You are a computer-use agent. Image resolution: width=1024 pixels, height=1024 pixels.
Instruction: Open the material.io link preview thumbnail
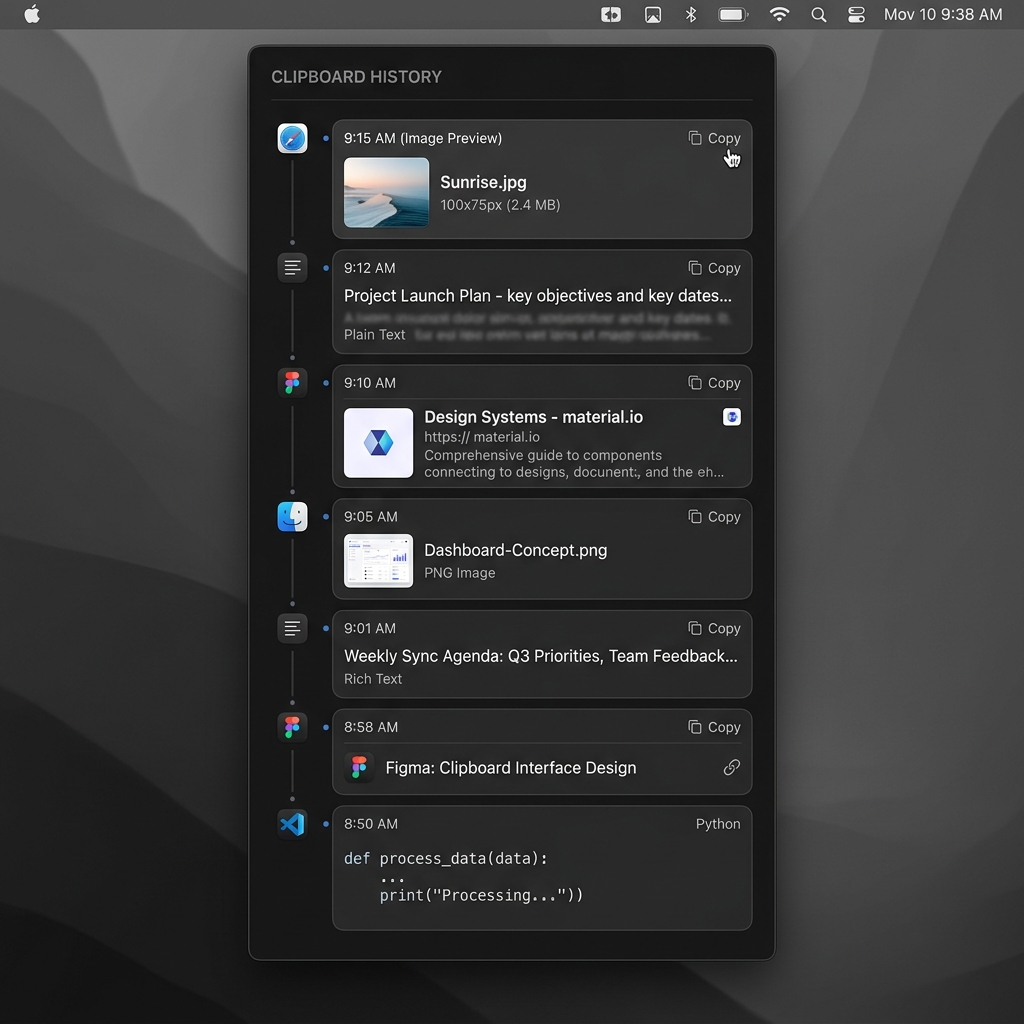tap(378, 443)
